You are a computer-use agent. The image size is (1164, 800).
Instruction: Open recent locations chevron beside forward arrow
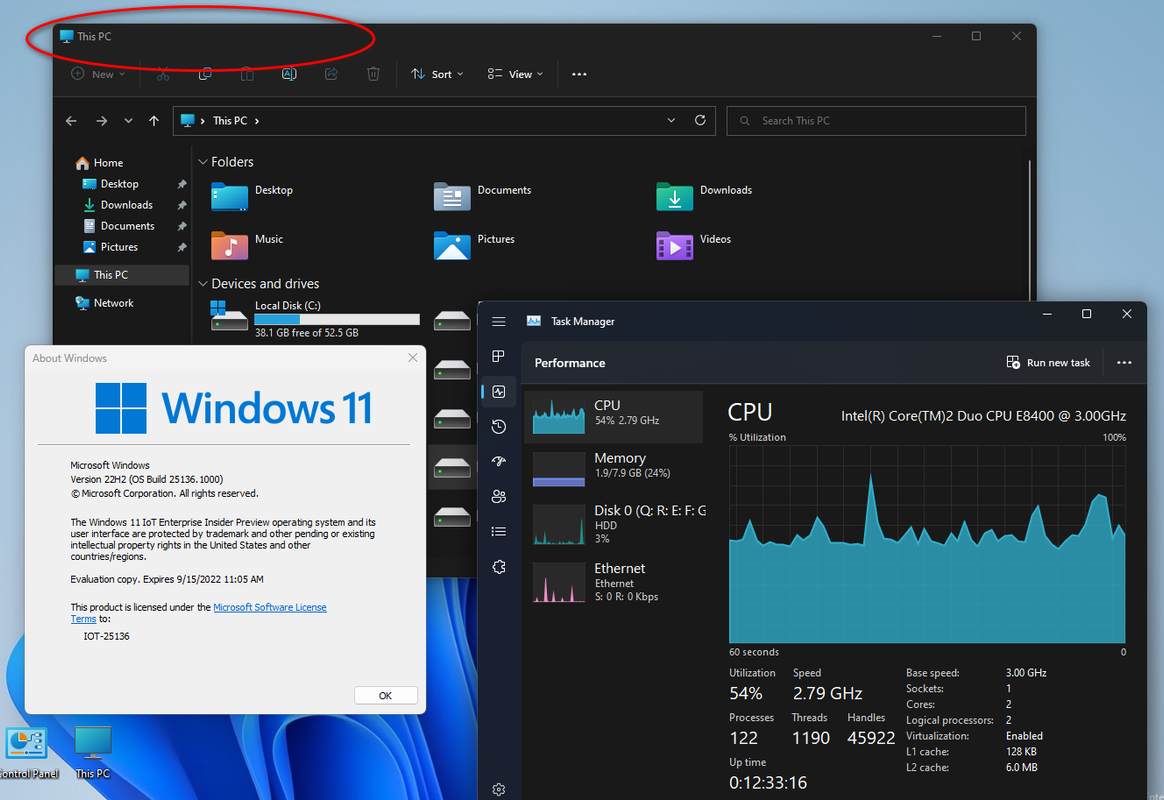click(128, 121)
